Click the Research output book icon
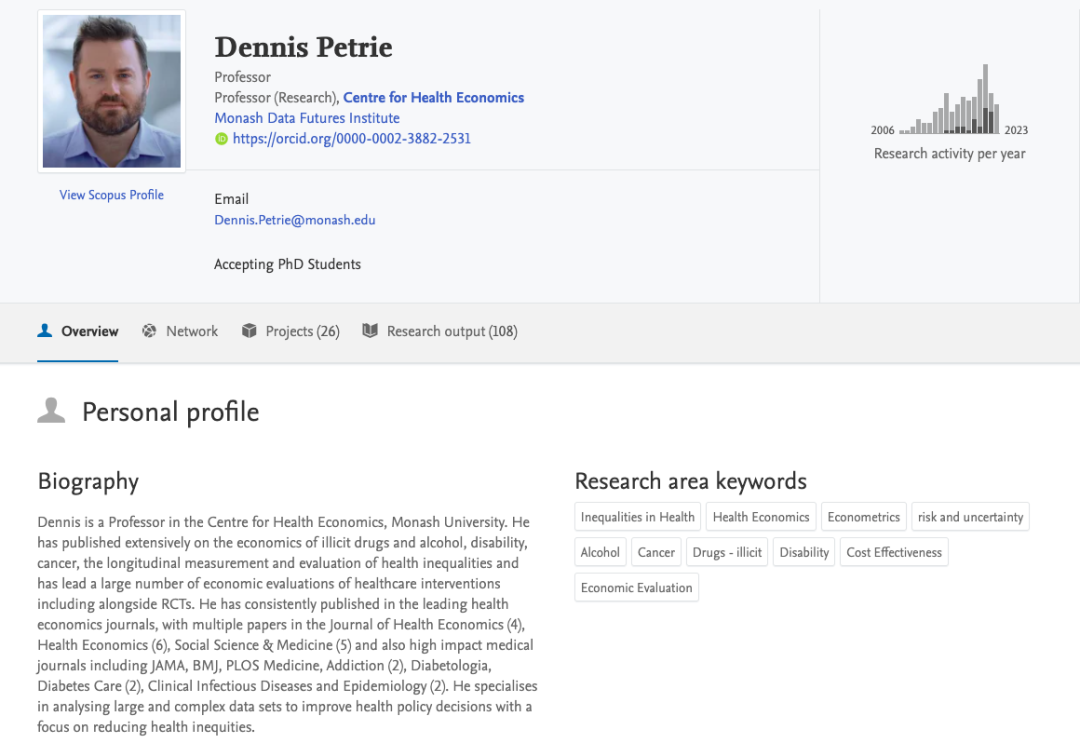 point(370,331)
